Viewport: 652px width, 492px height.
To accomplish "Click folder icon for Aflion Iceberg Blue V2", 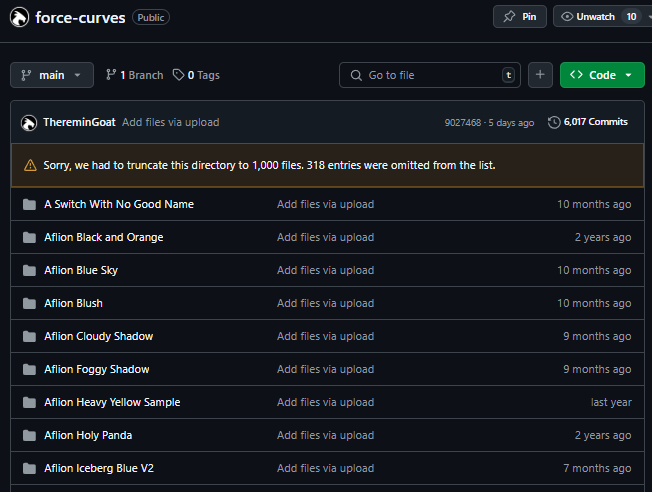I will (x=29, y=468).
